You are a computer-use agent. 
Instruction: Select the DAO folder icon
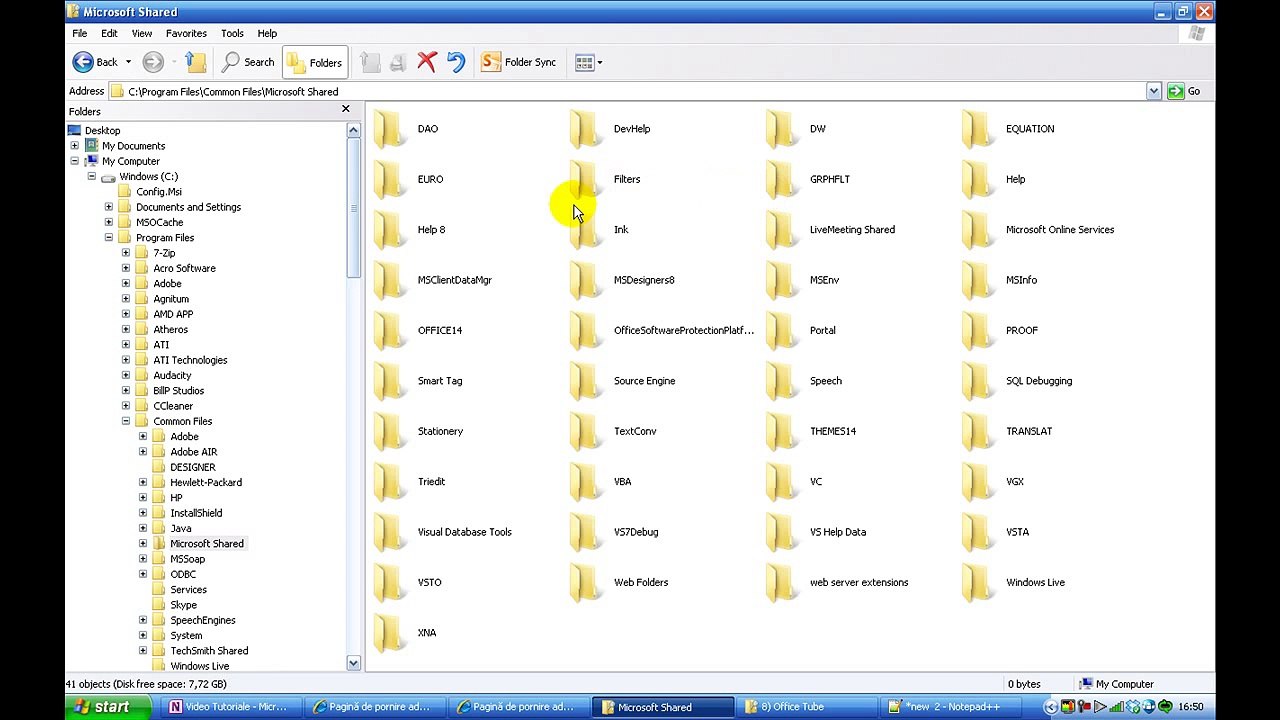coord(390,129)
